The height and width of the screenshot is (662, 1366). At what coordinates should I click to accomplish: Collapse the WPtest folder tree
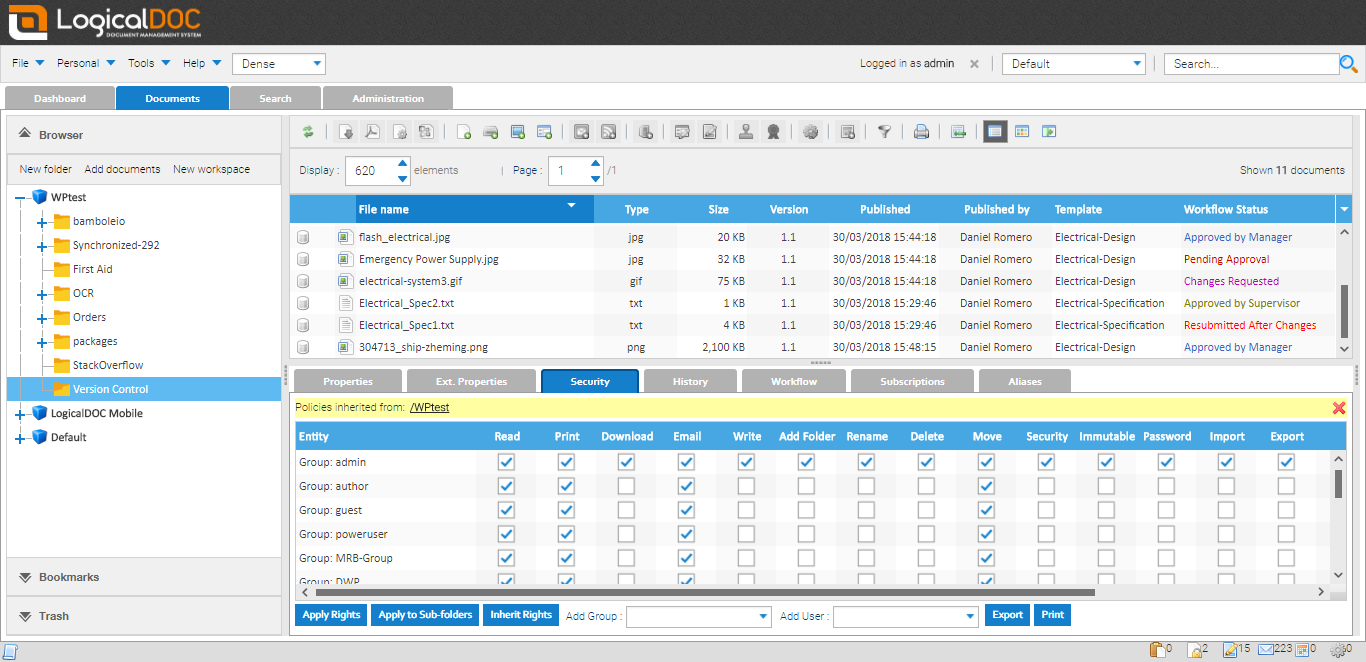click(20, 197)
